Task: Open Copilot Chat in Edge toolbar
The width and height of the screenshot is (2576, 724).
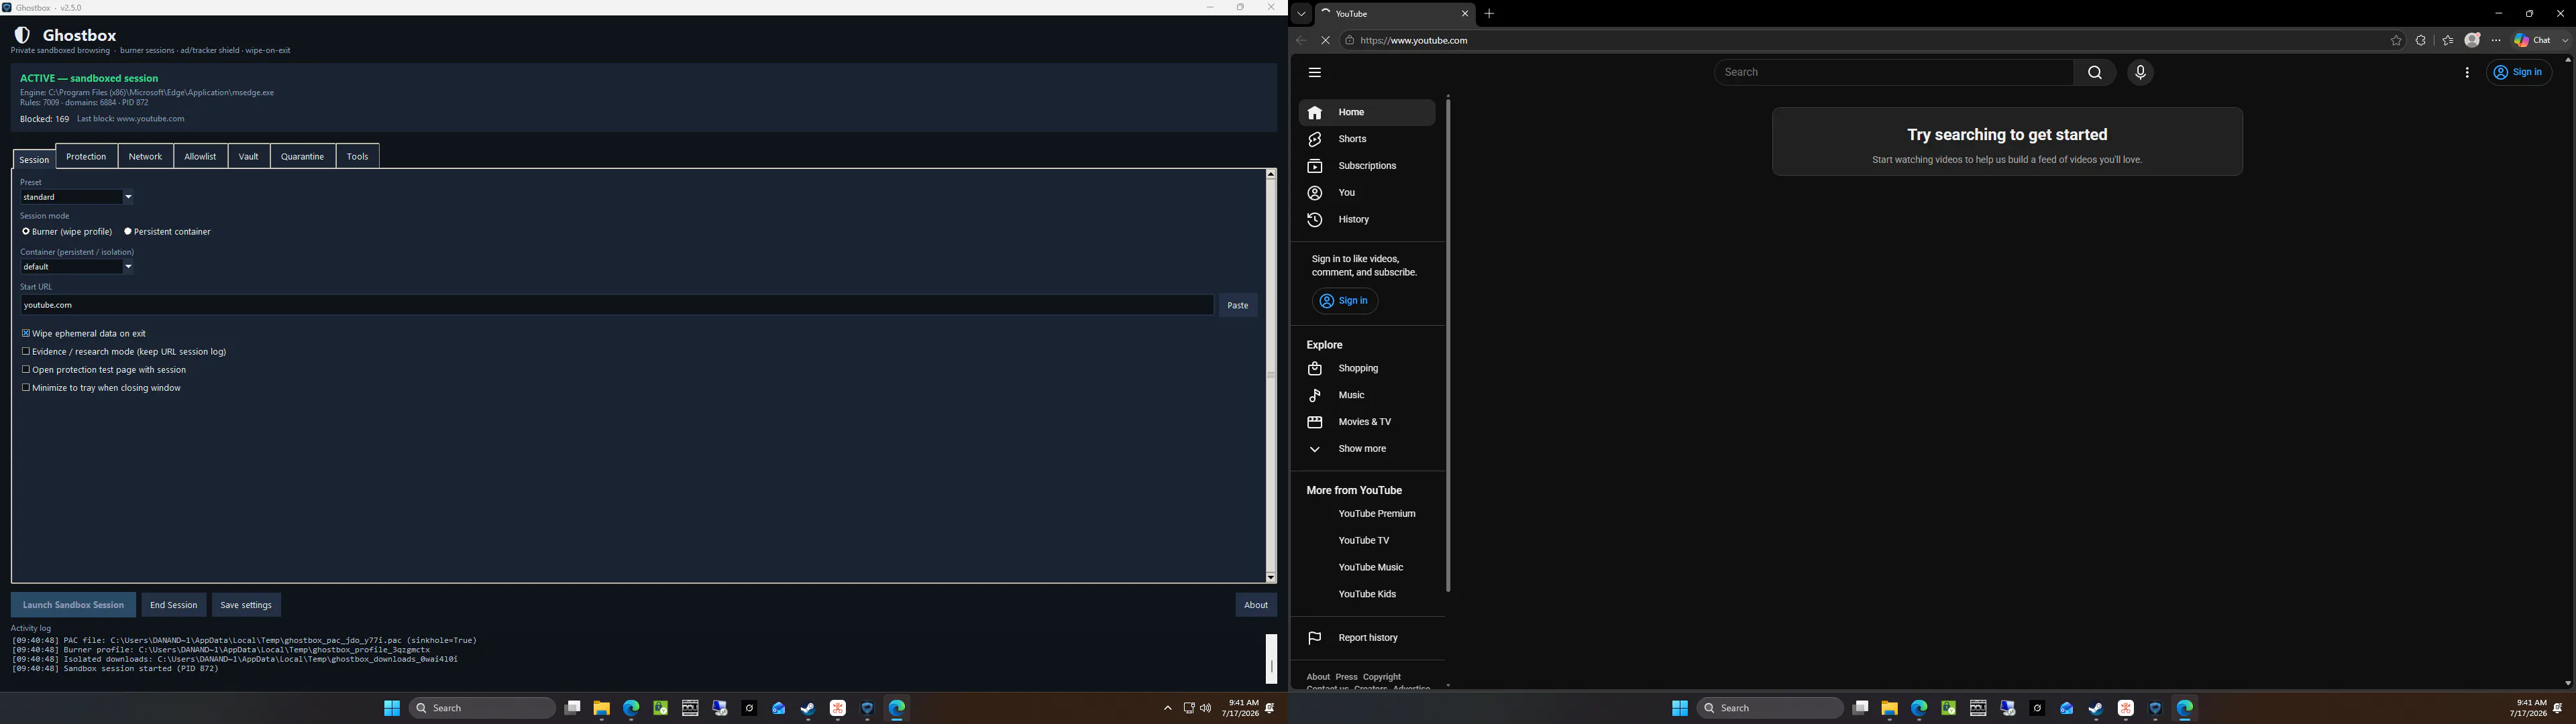Action: point(2533,41)
